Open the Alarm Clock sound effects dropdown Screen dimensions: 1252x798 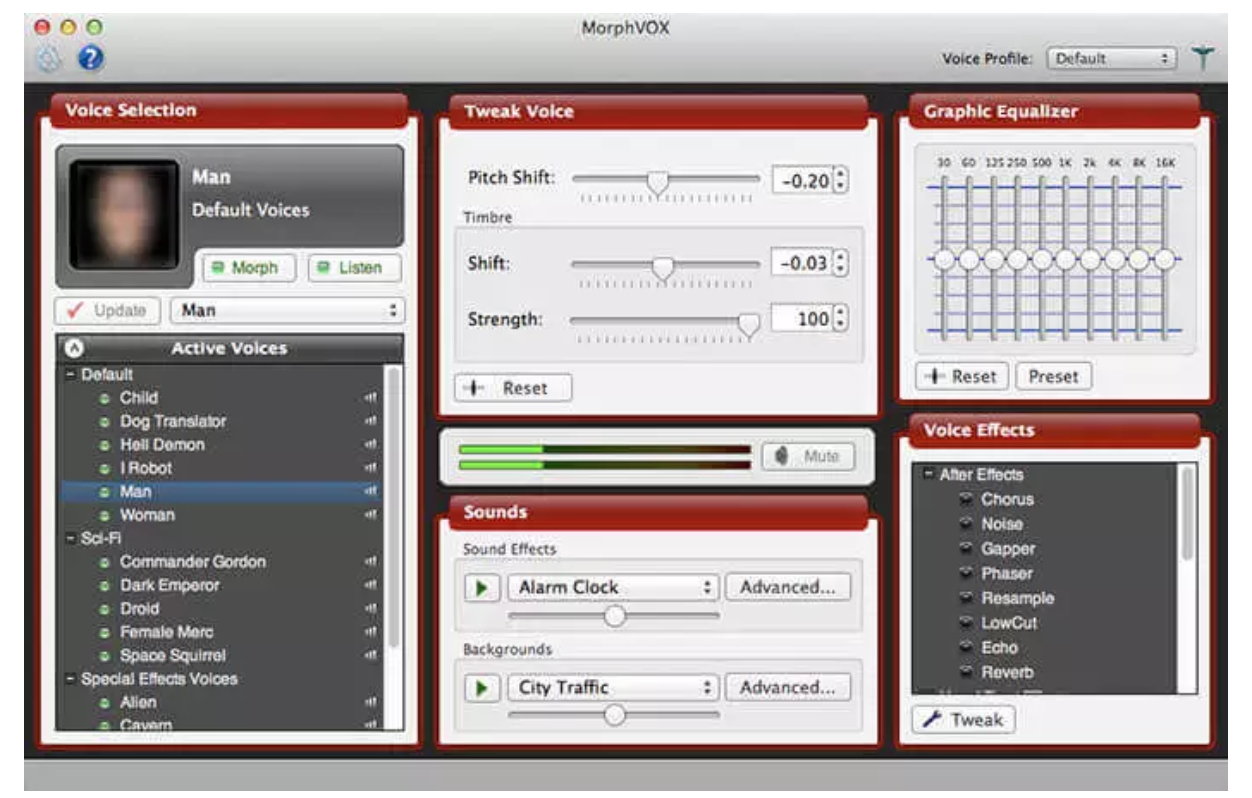(613, 588)
